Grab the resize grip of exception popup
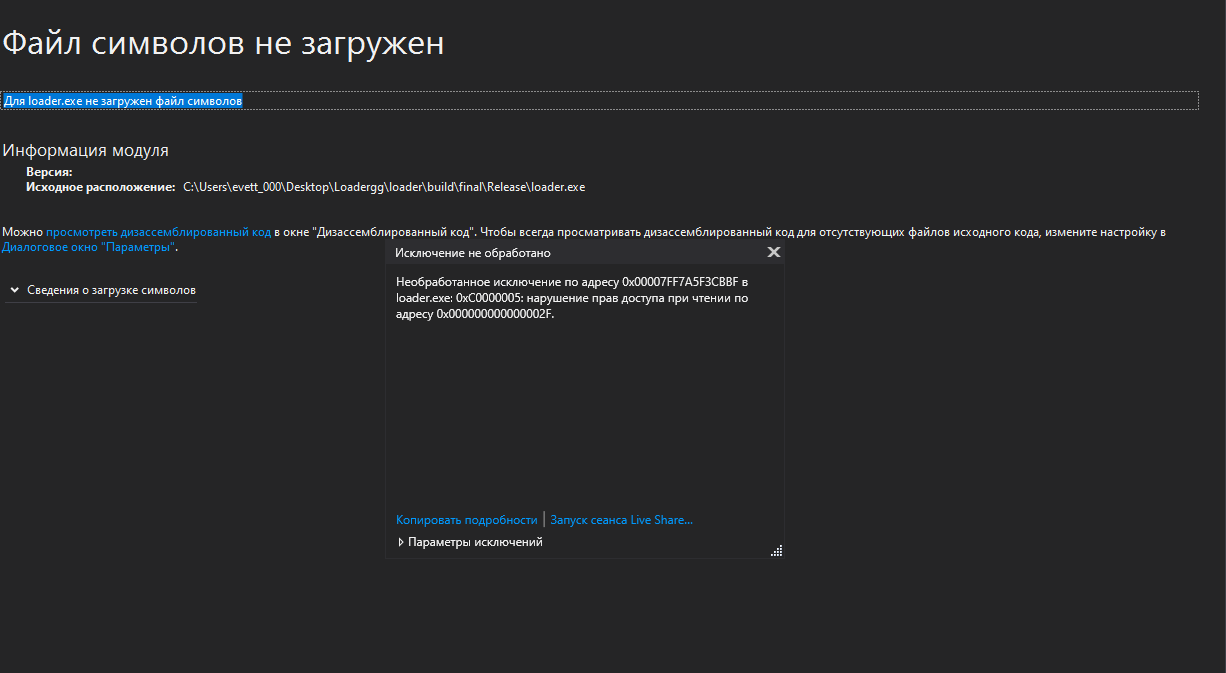Screen dimensions: 1226x673 click(776, 550)
